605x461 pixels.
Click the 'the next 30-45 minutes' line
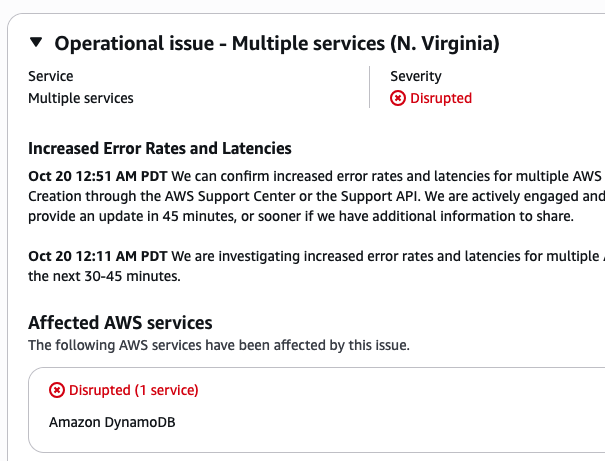tap(104, 276)
